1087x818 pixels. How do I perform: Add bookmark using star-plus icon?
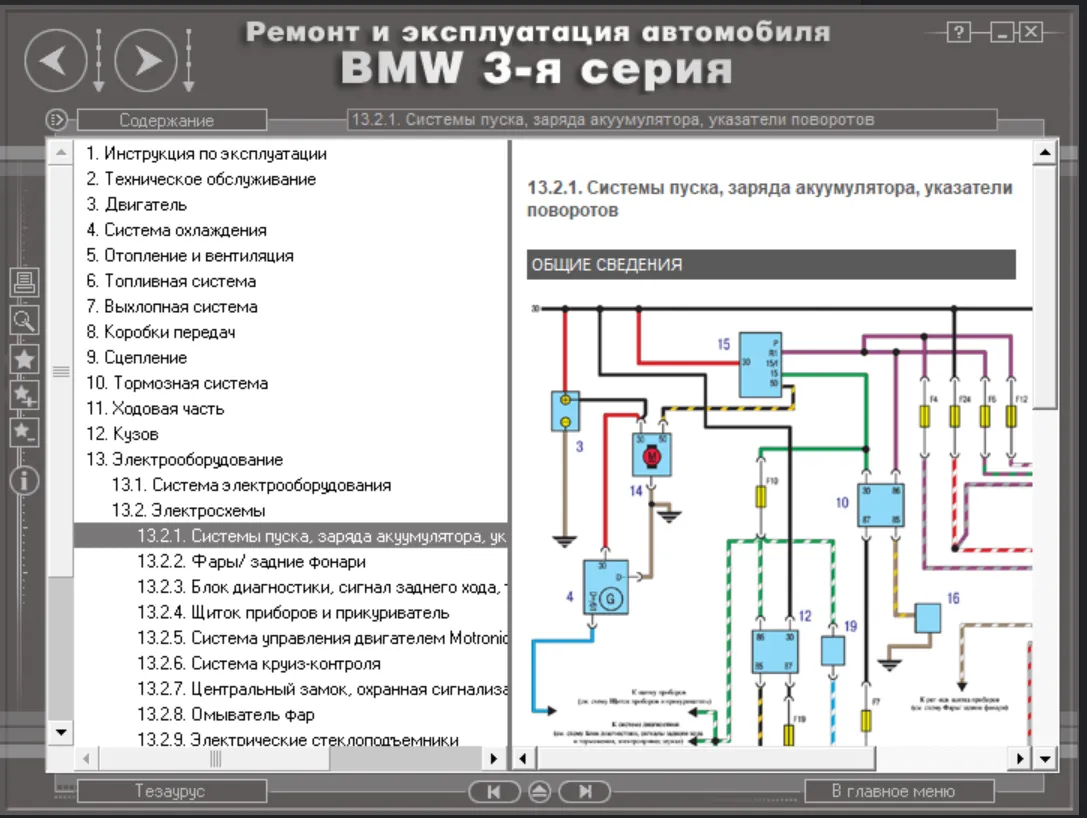[24, 395]
